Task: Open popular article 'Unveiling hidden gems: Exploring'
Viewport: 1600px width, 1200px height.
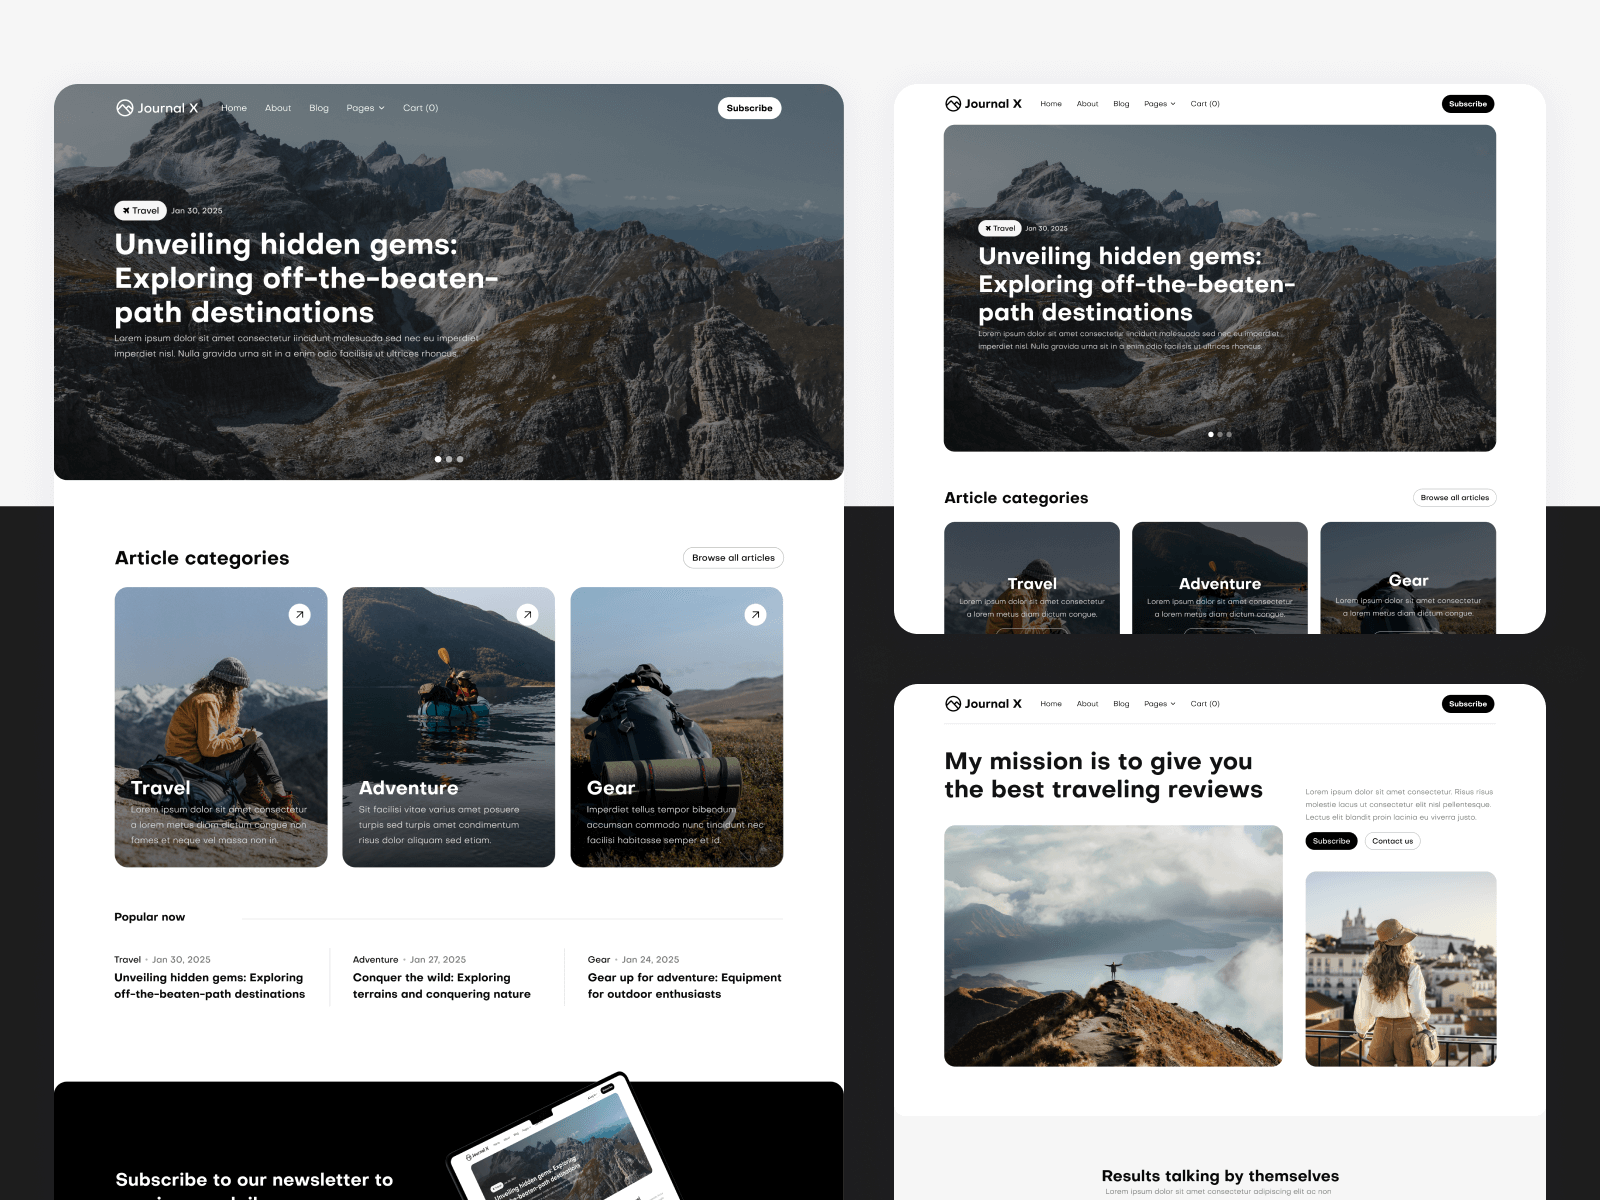Action: [x=209, y=986]
